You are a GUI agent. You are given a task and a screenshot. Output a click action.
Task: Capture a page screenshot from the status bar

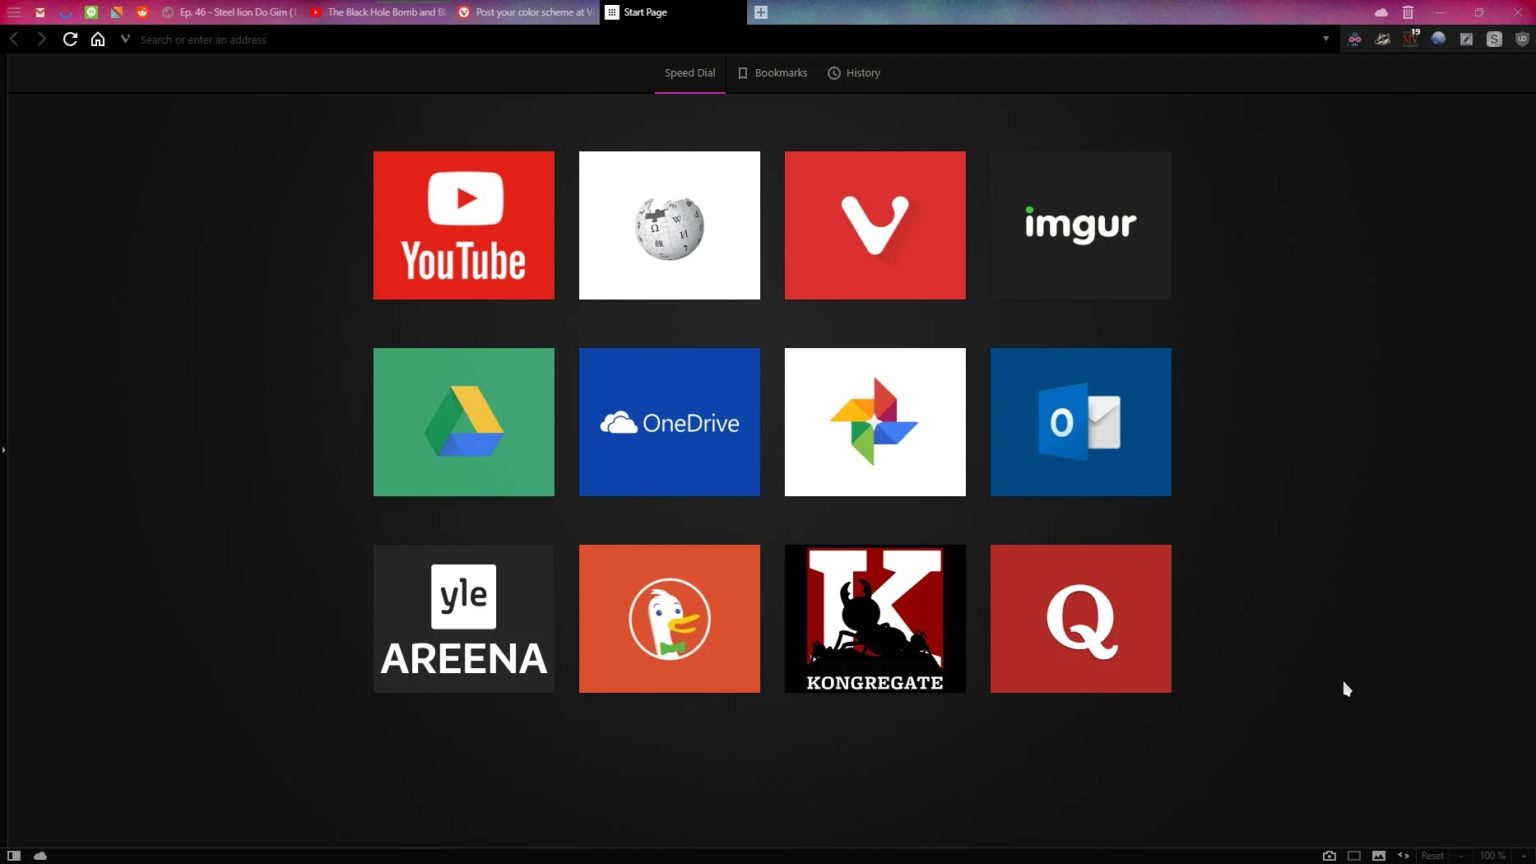click(x=1330, y=856)
